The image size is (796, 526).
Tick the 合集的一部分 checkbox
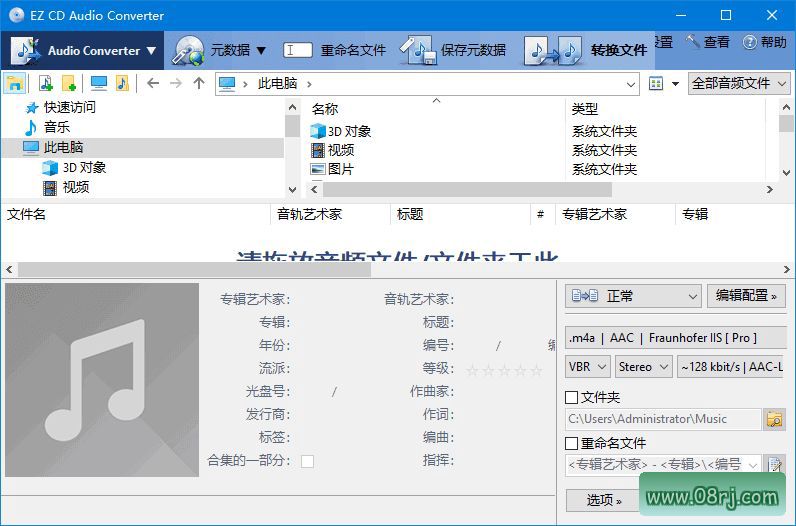307,461
